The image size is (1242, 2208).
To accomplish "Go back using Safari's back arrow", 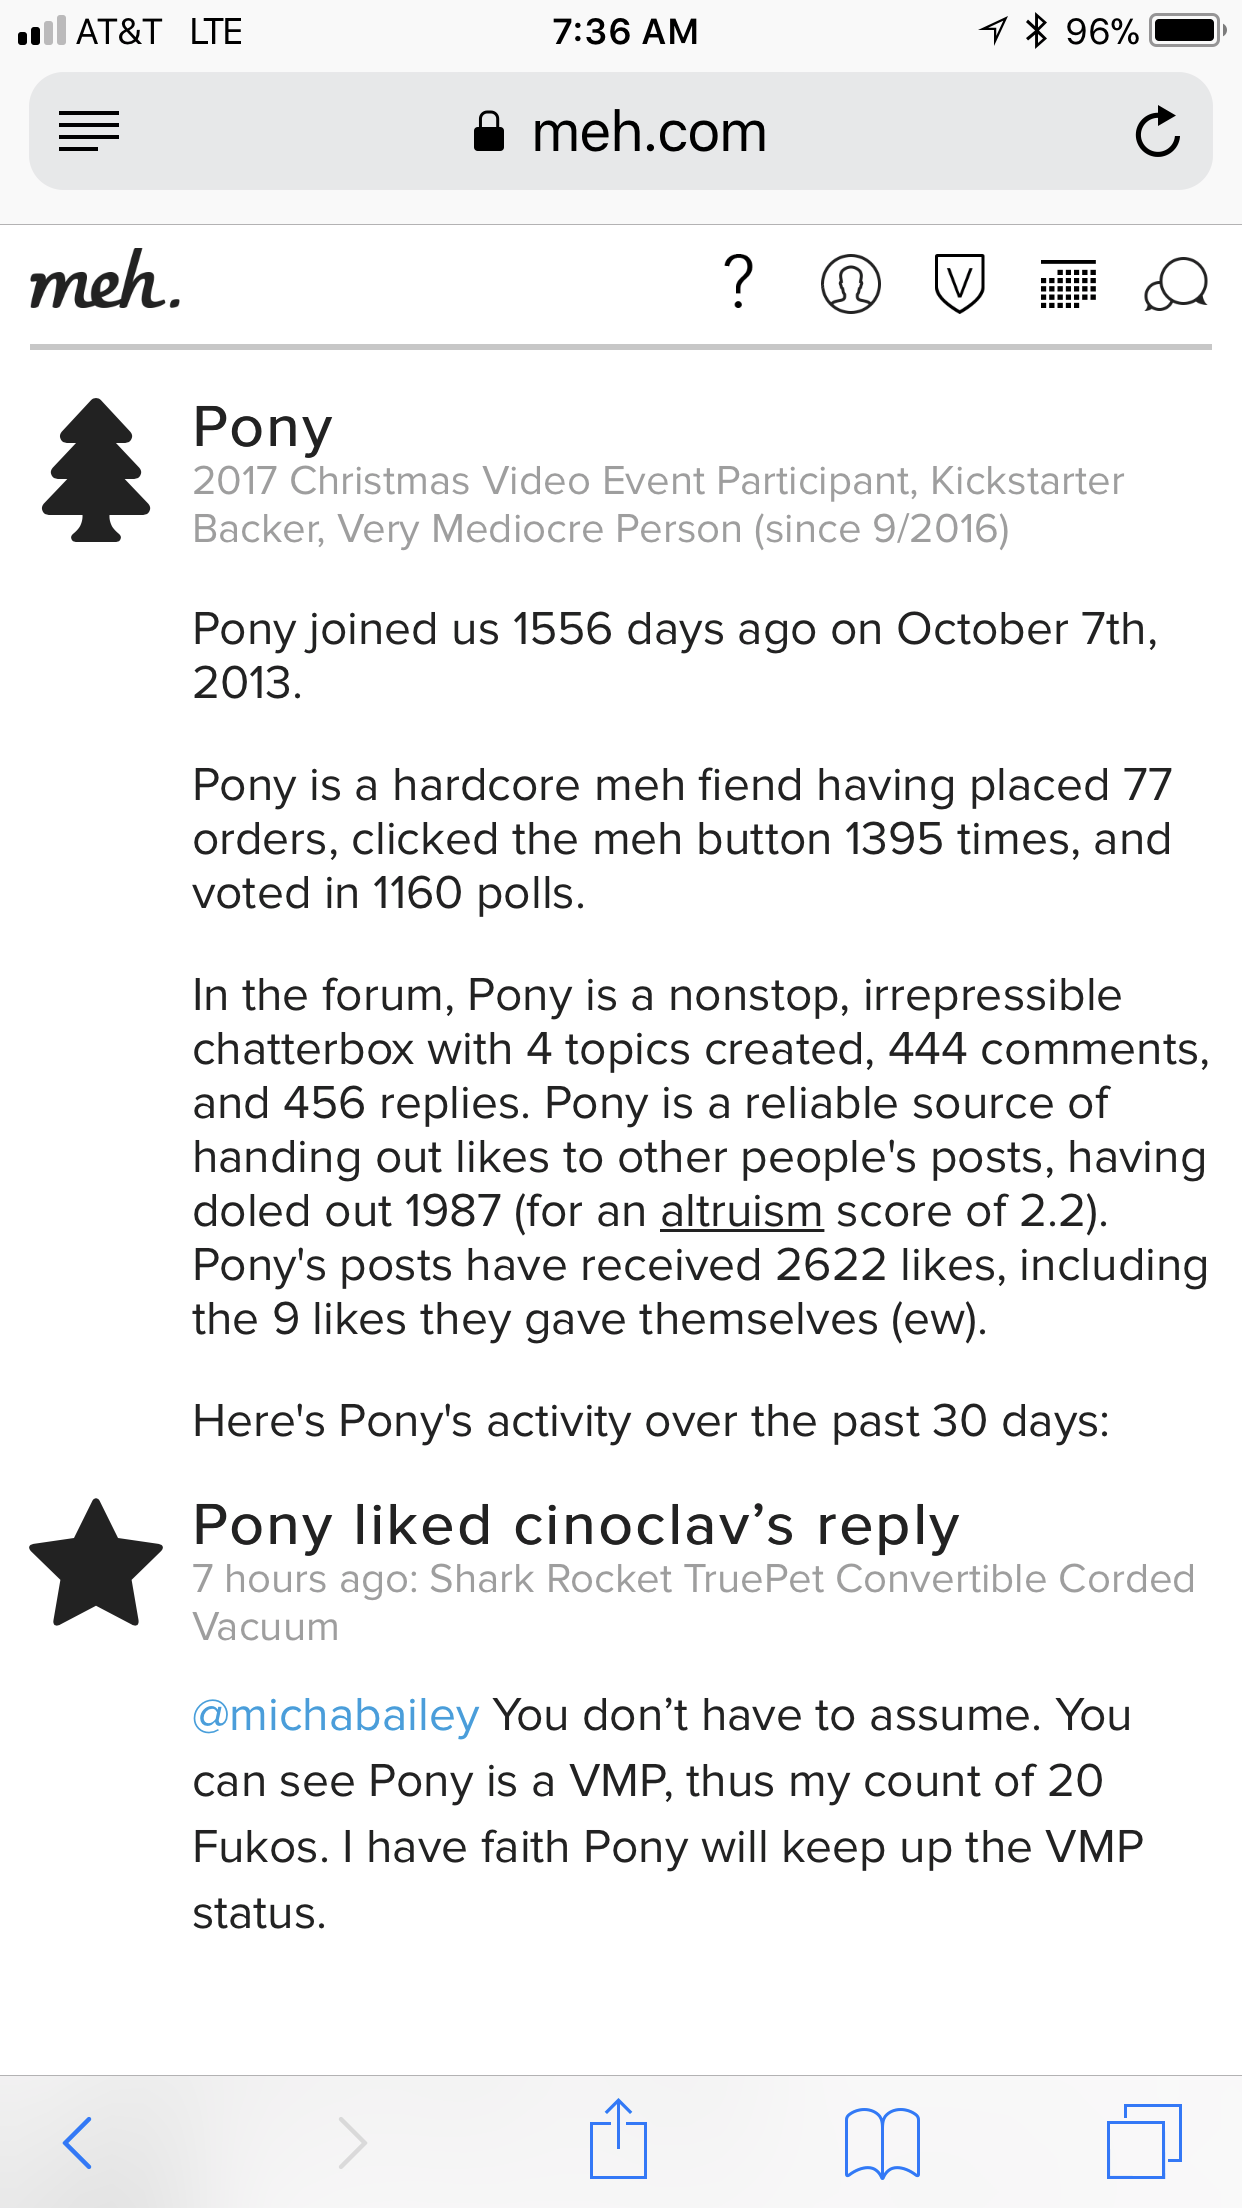I will 77,2142.
